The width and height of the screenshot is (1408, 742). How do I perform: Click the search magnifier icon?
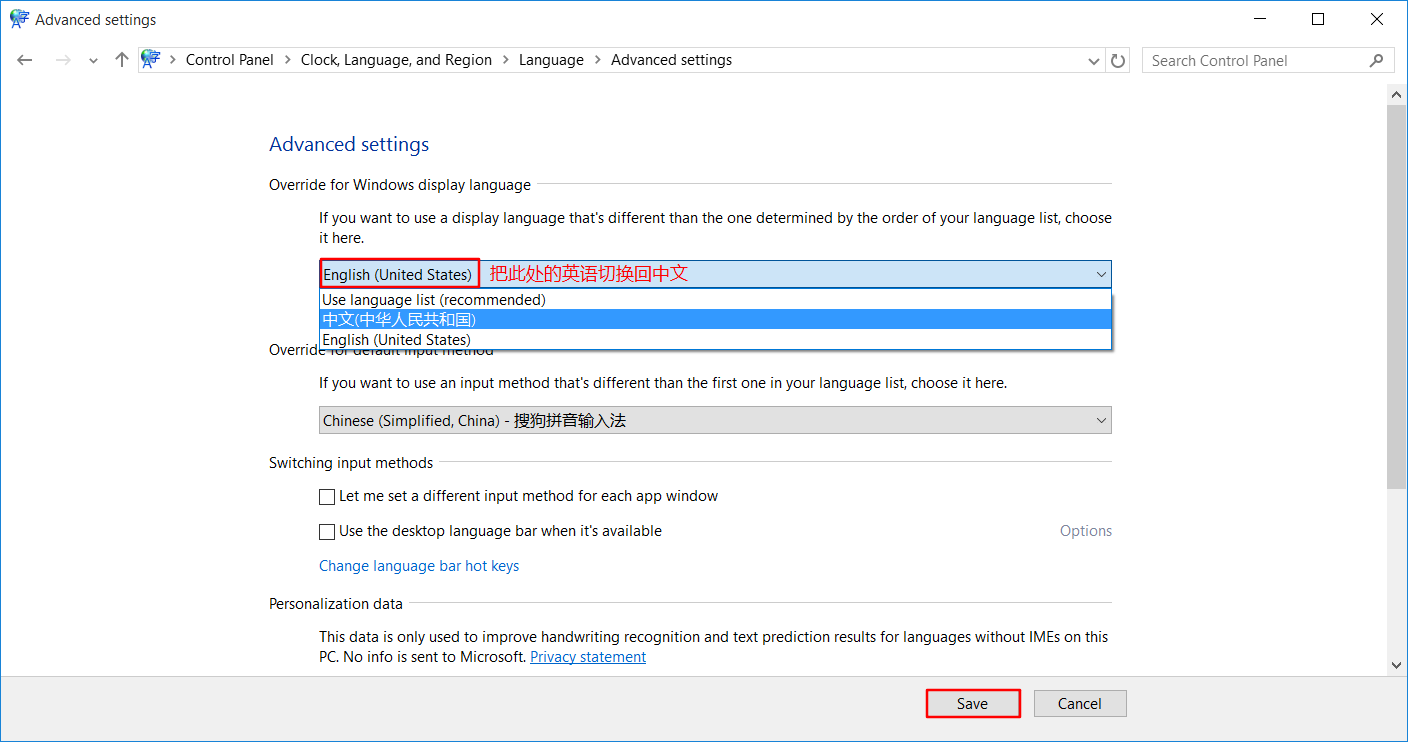(1377, 60)
